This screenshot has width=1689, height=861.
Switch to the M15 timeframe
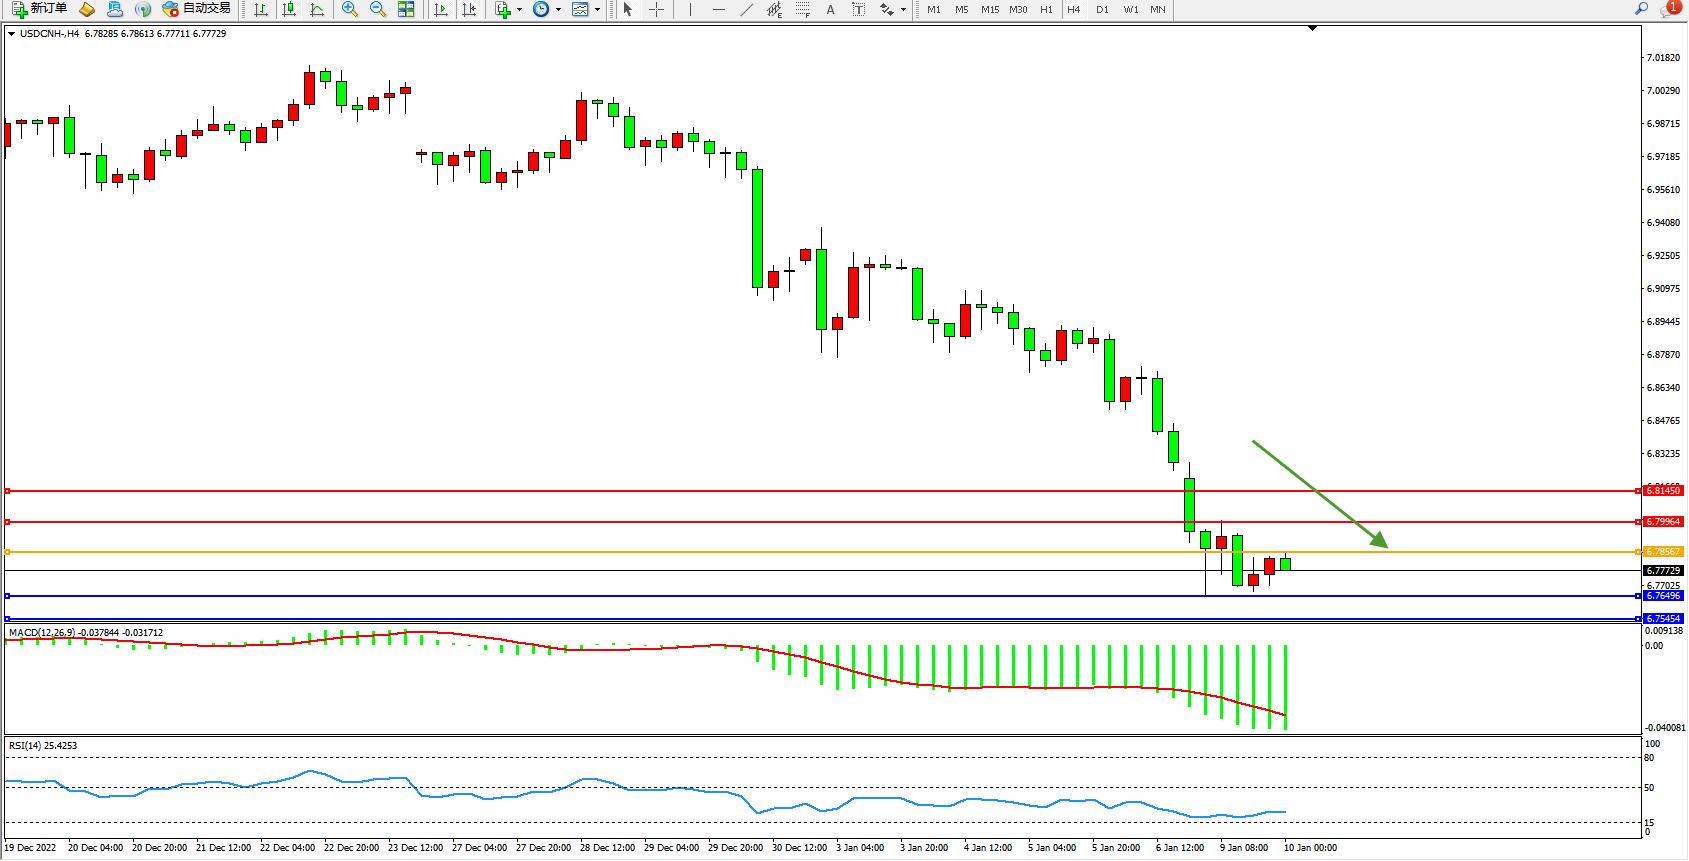tap(990, 9)
